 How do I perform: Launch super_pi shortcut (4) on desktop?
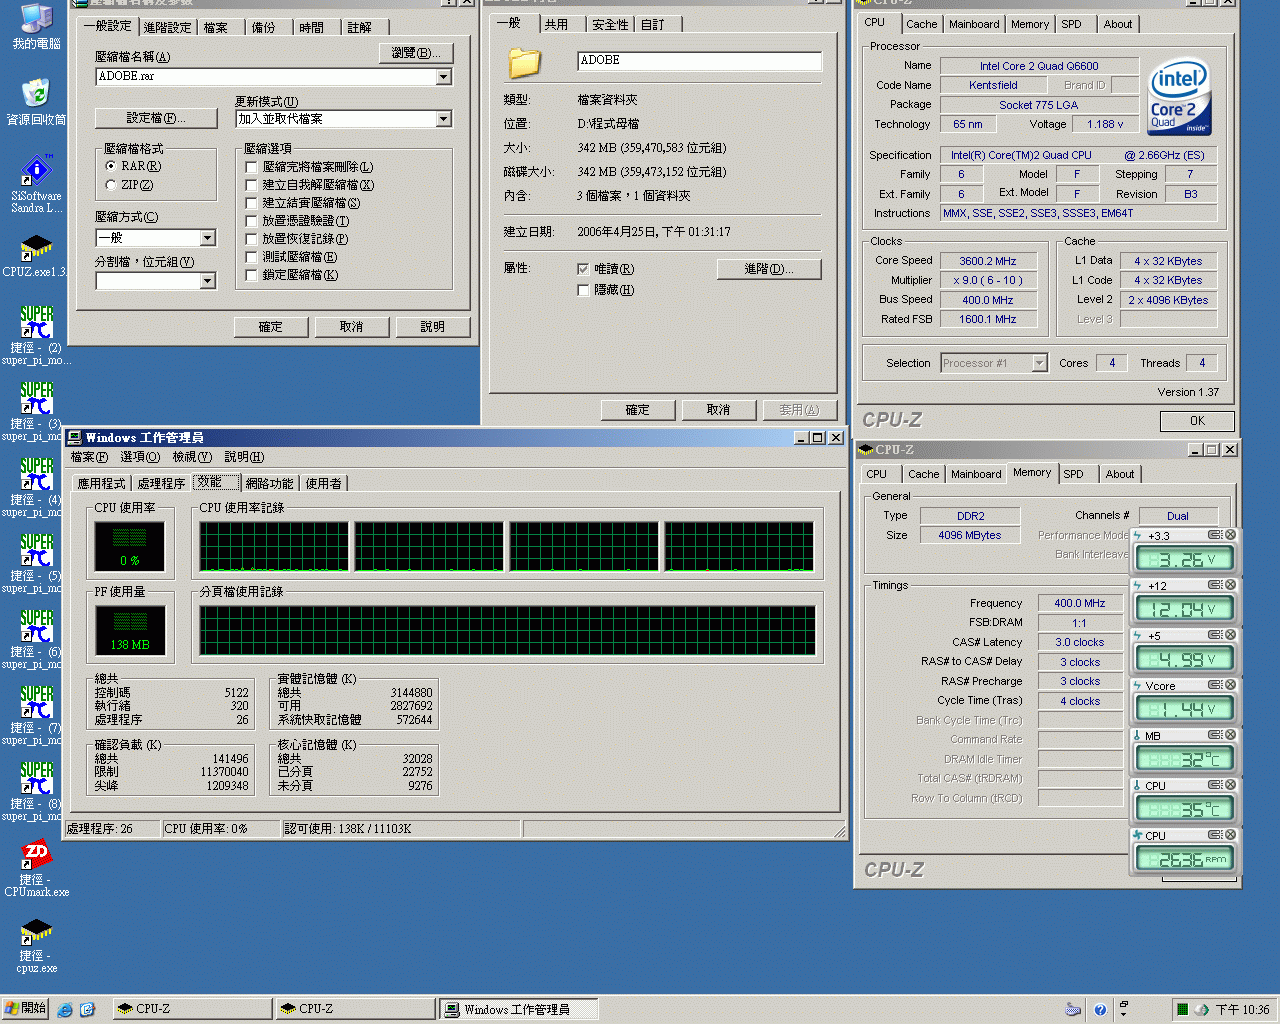pos(36,487)
